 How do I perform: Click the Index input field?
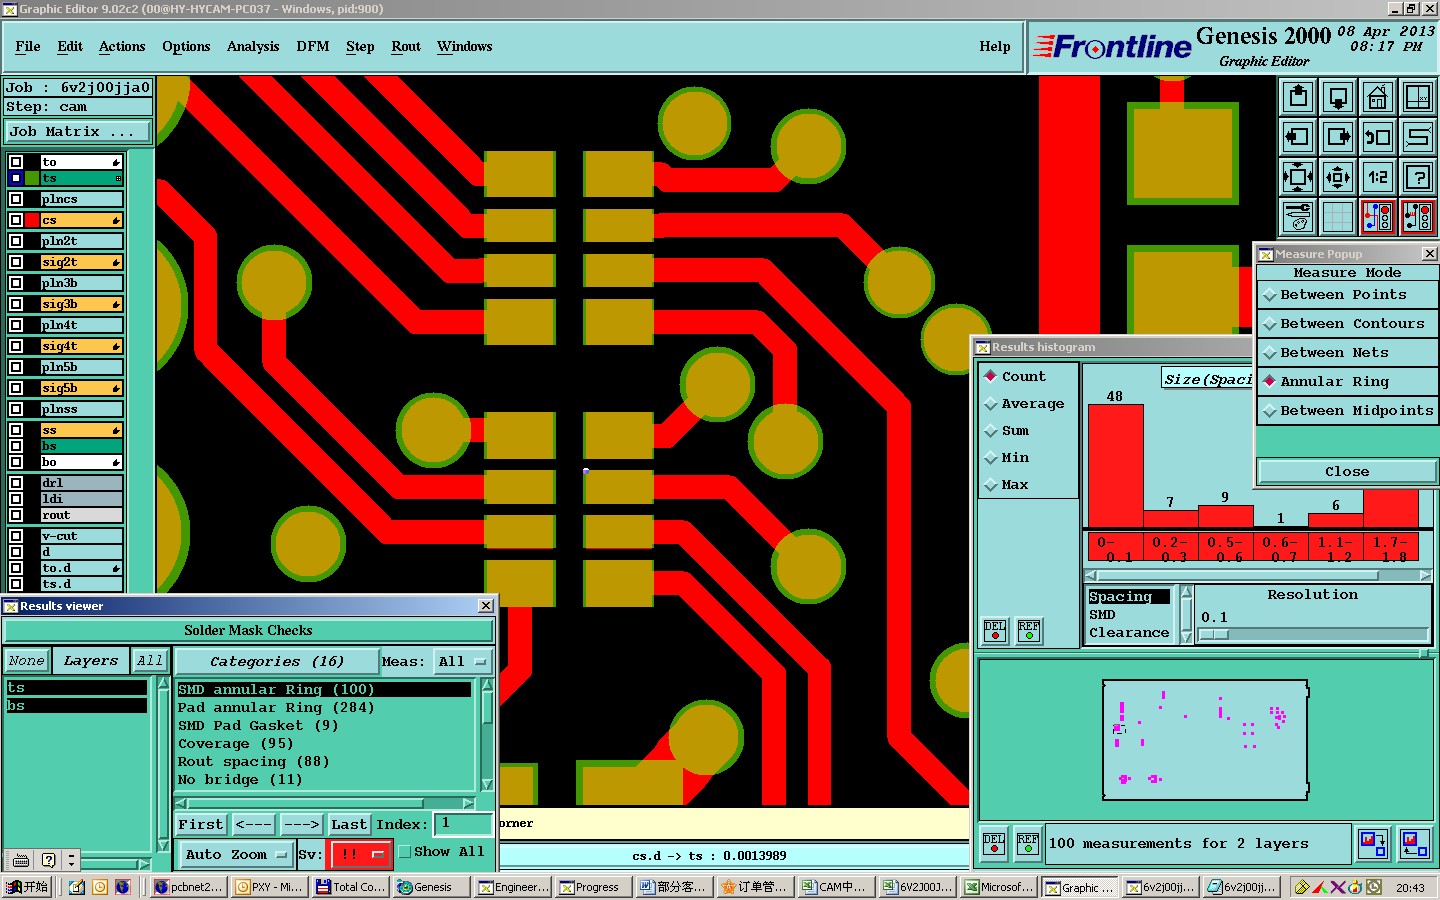[x=463, y=824]
